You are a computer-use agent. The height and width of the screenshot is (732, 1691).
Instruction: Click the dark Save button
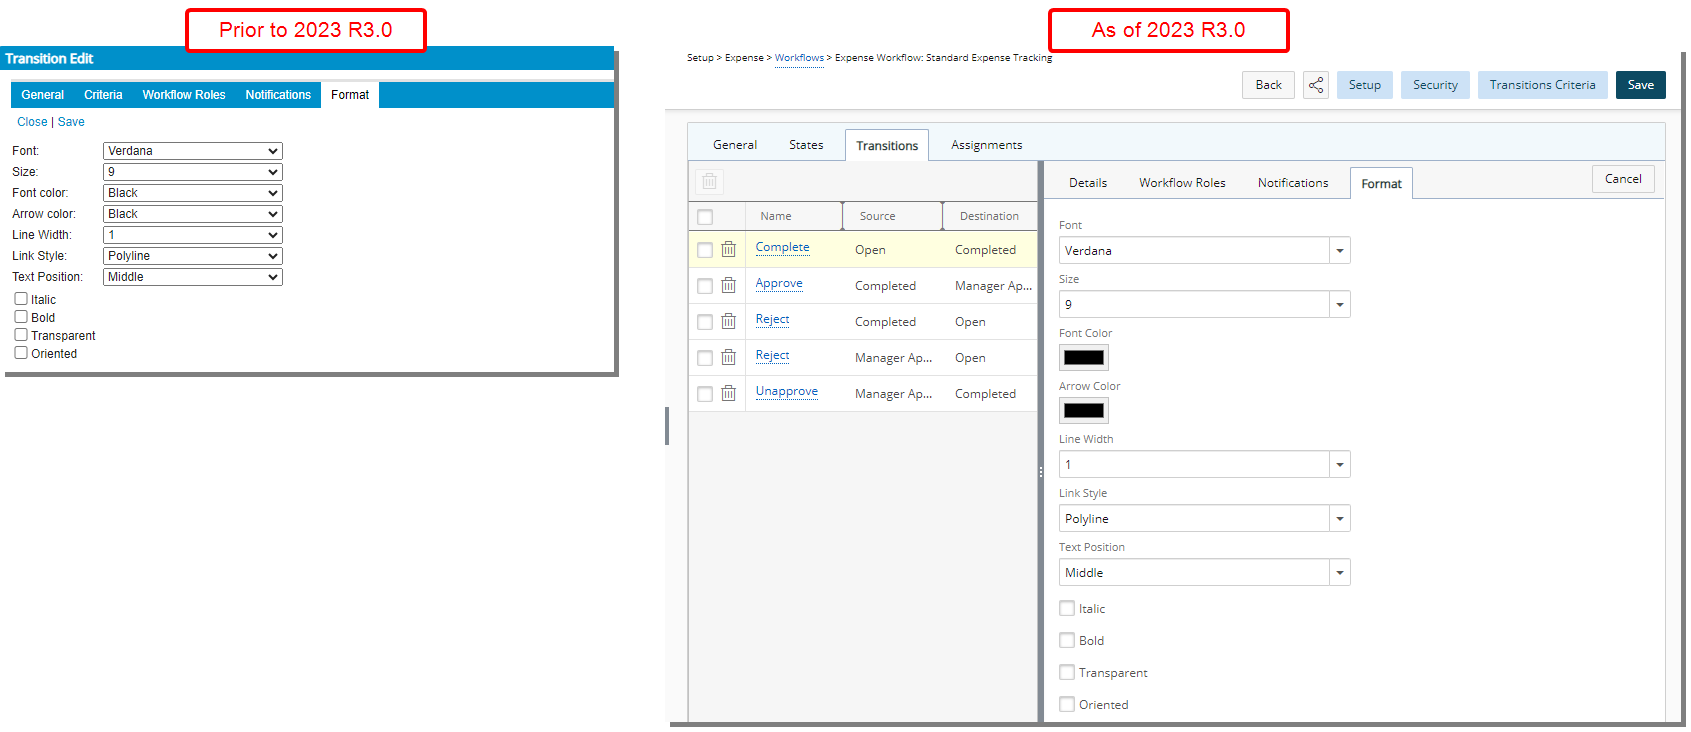click(1640, 85)
